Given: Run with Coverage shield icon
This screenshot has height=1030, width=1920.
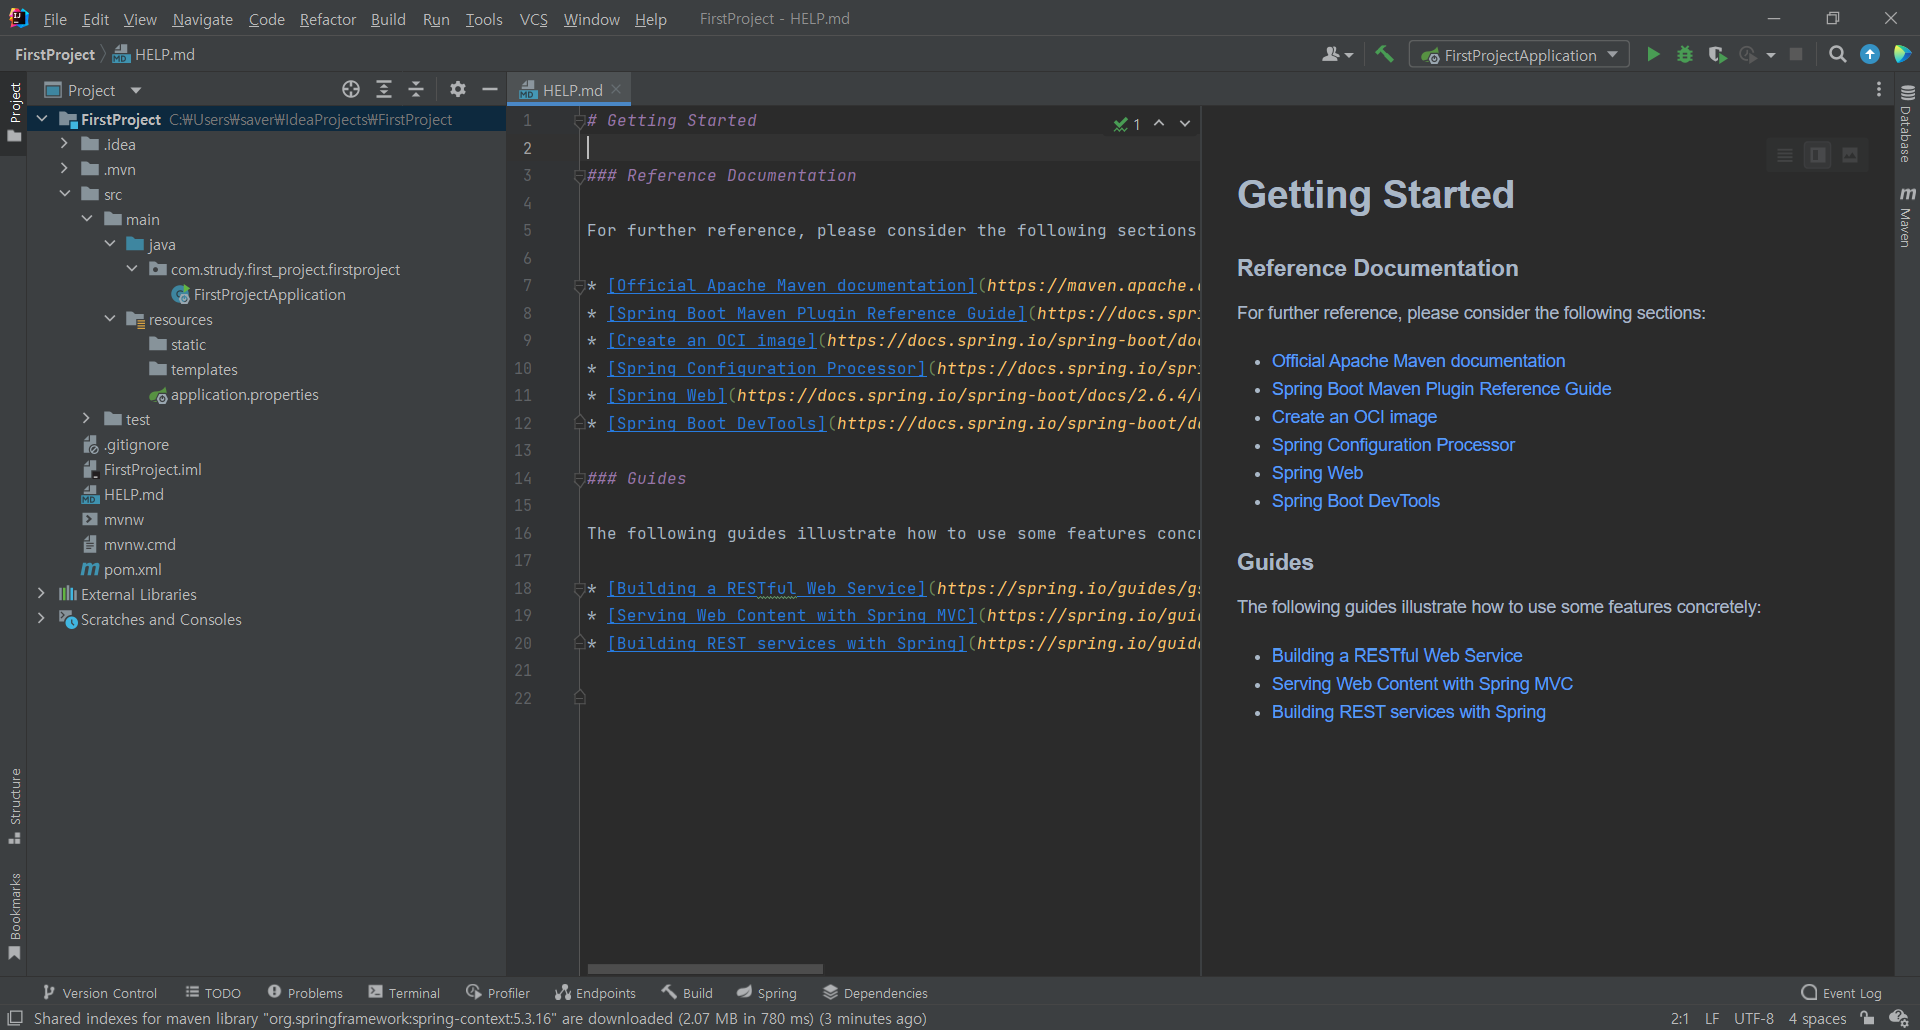Looking at the screenshot, I should tap(1717, 55).
